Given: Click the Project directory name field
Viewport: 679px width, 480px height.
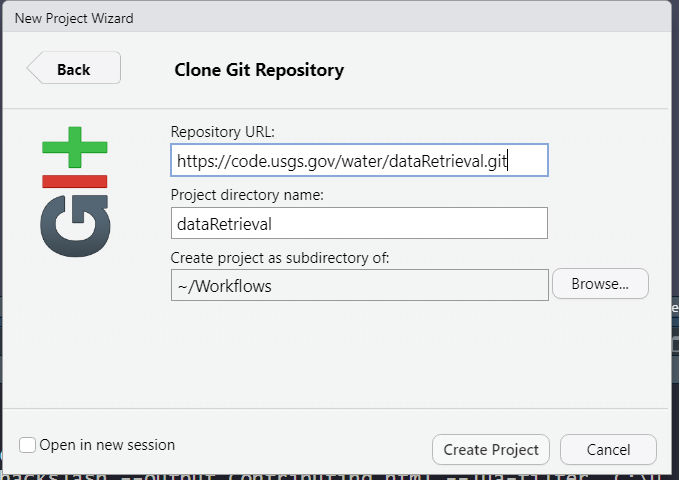Looking at the screenshot, I should click(359, 223).
